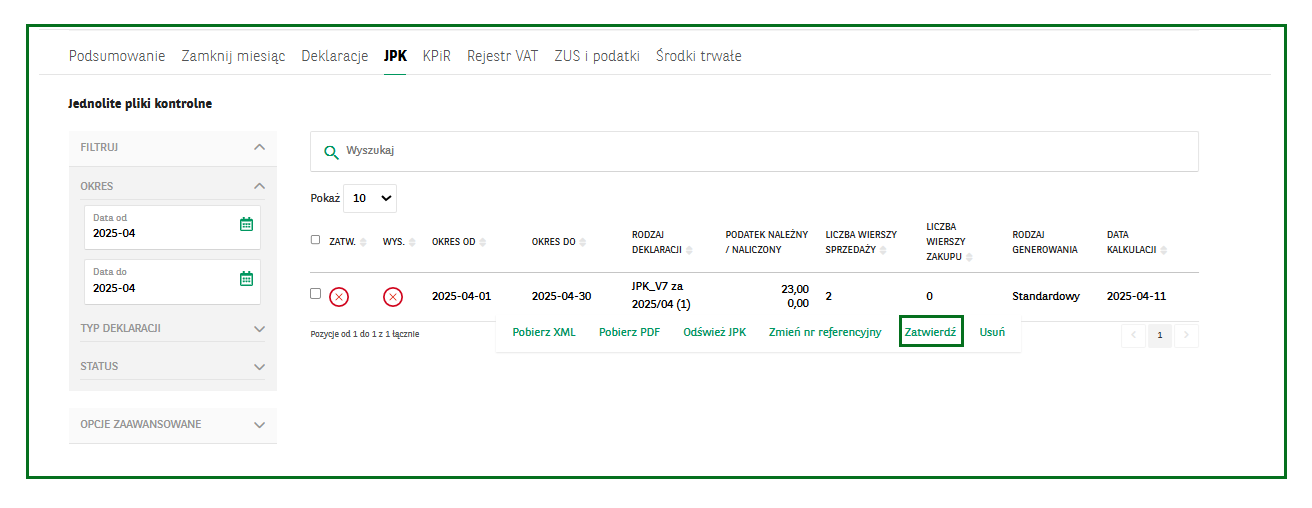Screen dimensions: 1312x508
Task: Click Zmień nr referencyjny link
Action: [x=825, y=332]
